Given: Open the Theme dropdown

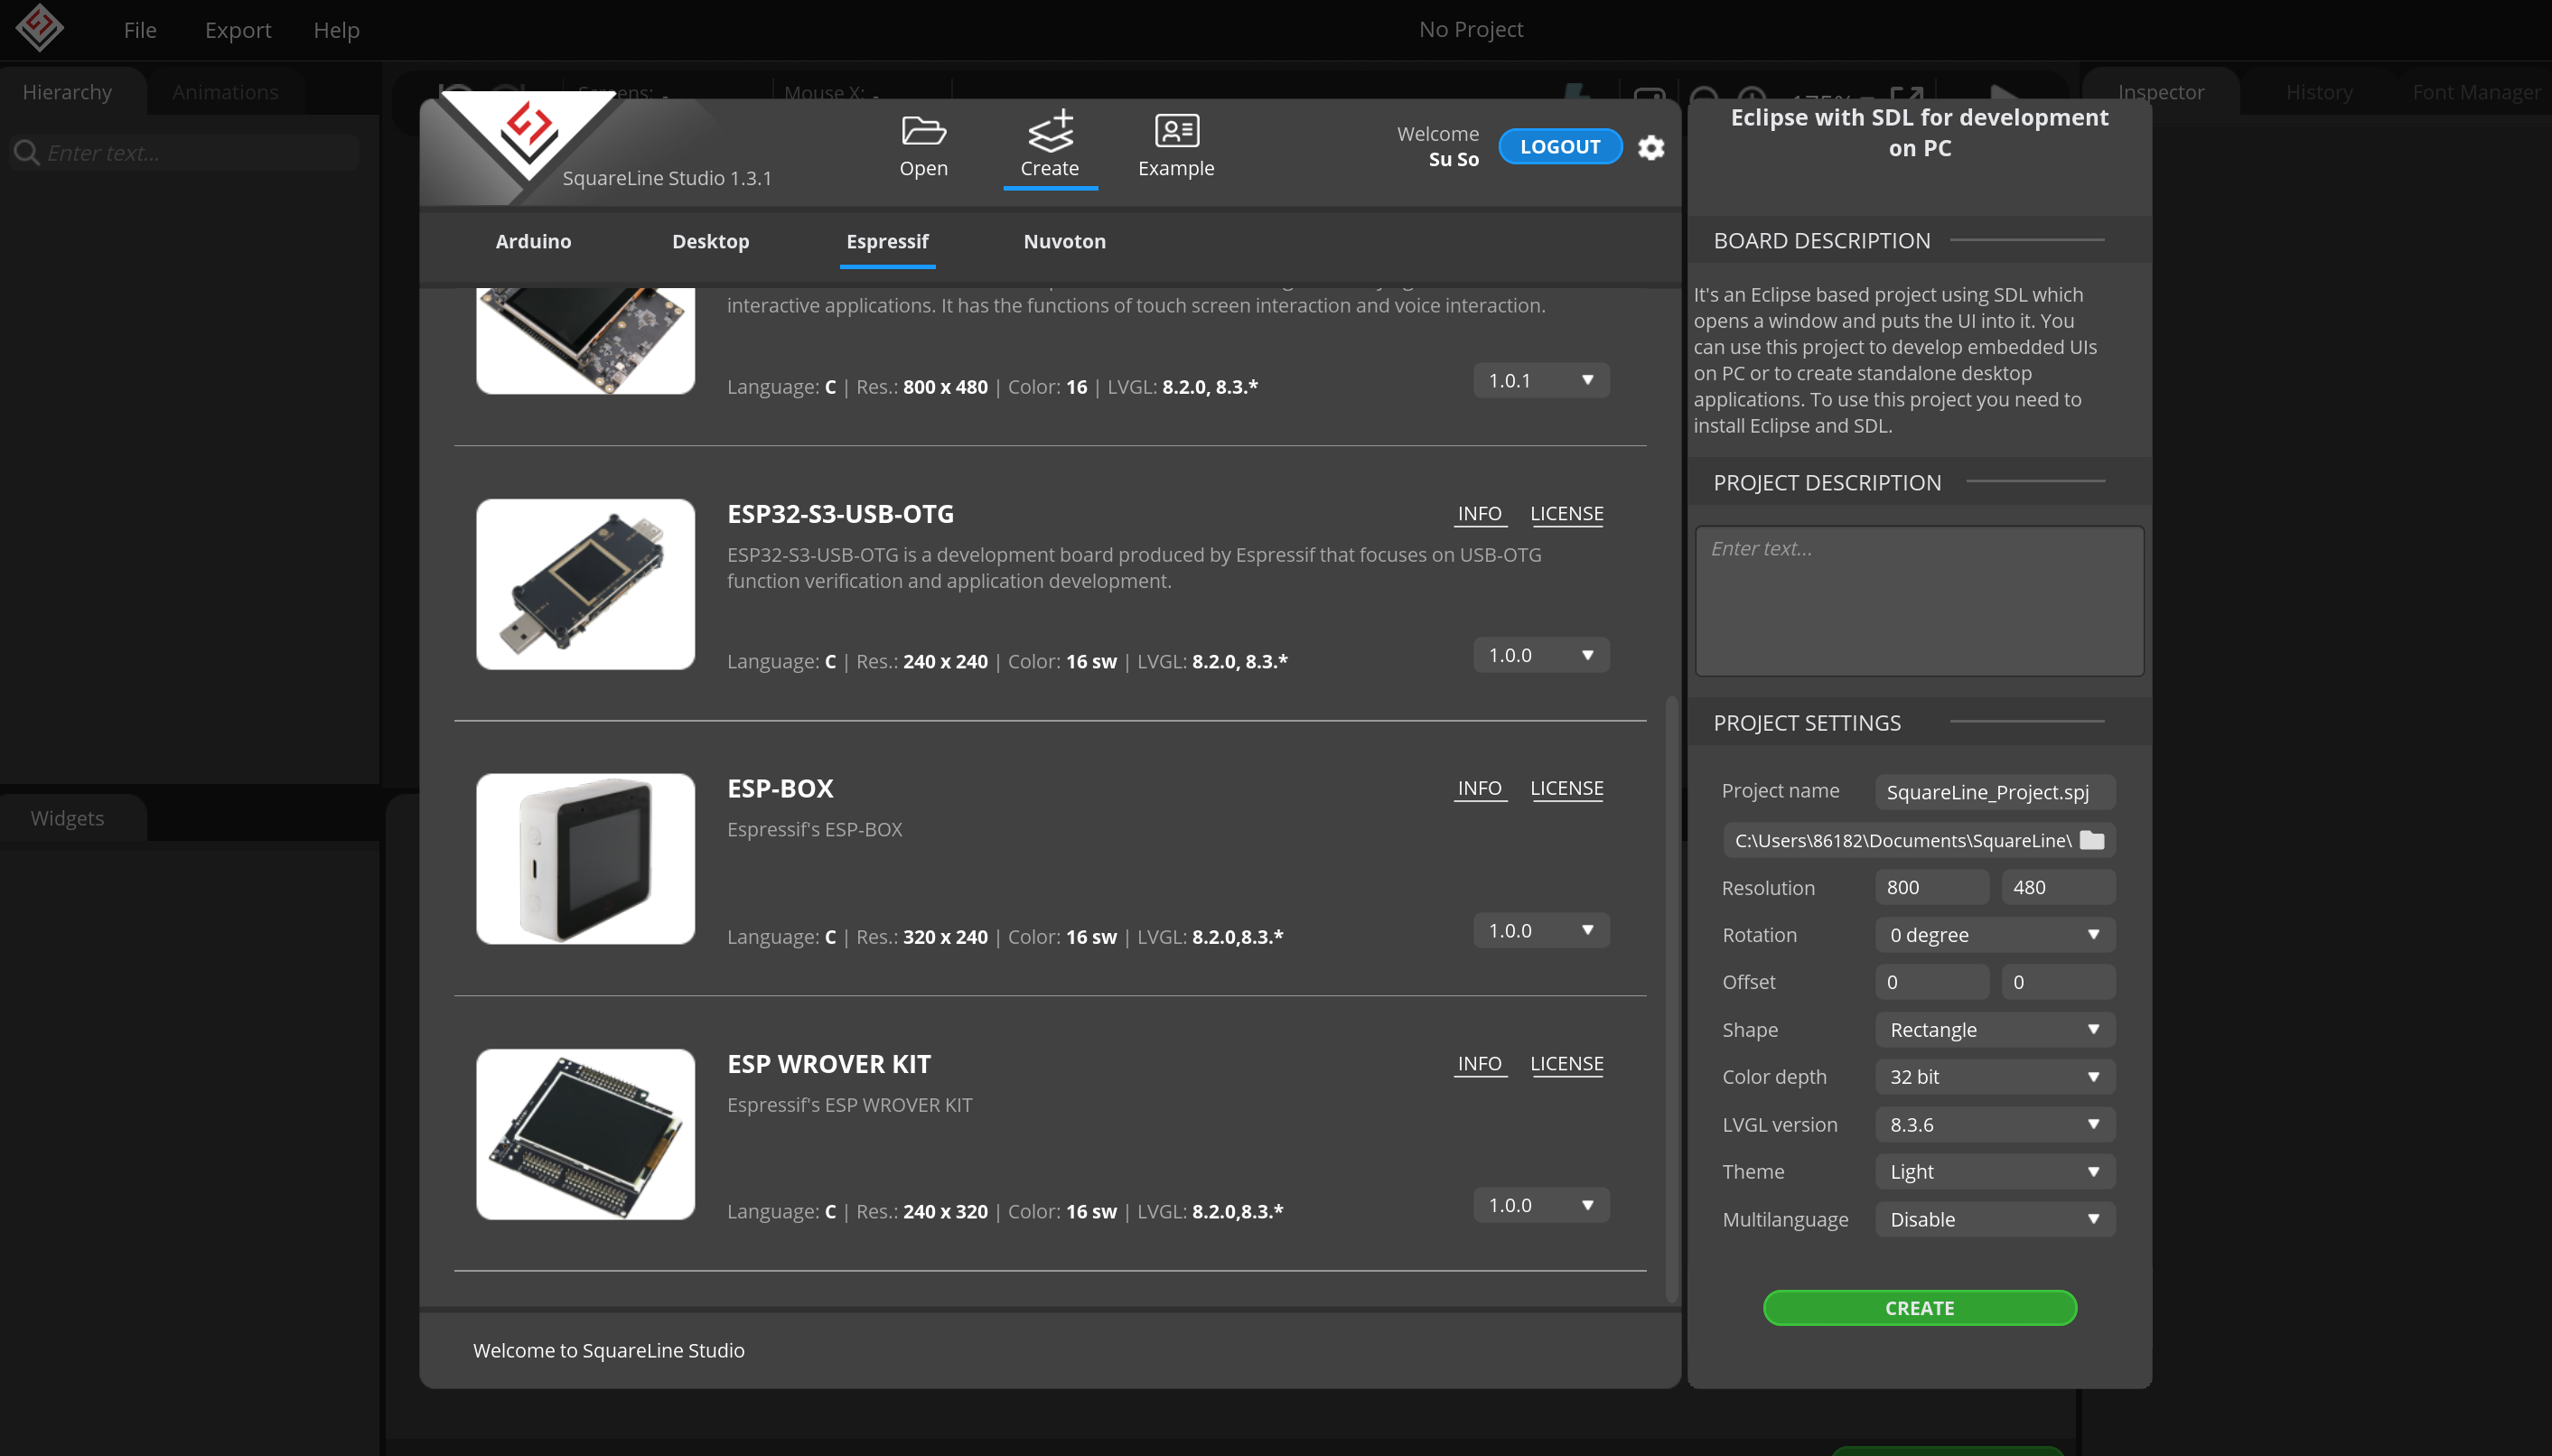Looking at the screenshot, I should click(1994, 1172).
